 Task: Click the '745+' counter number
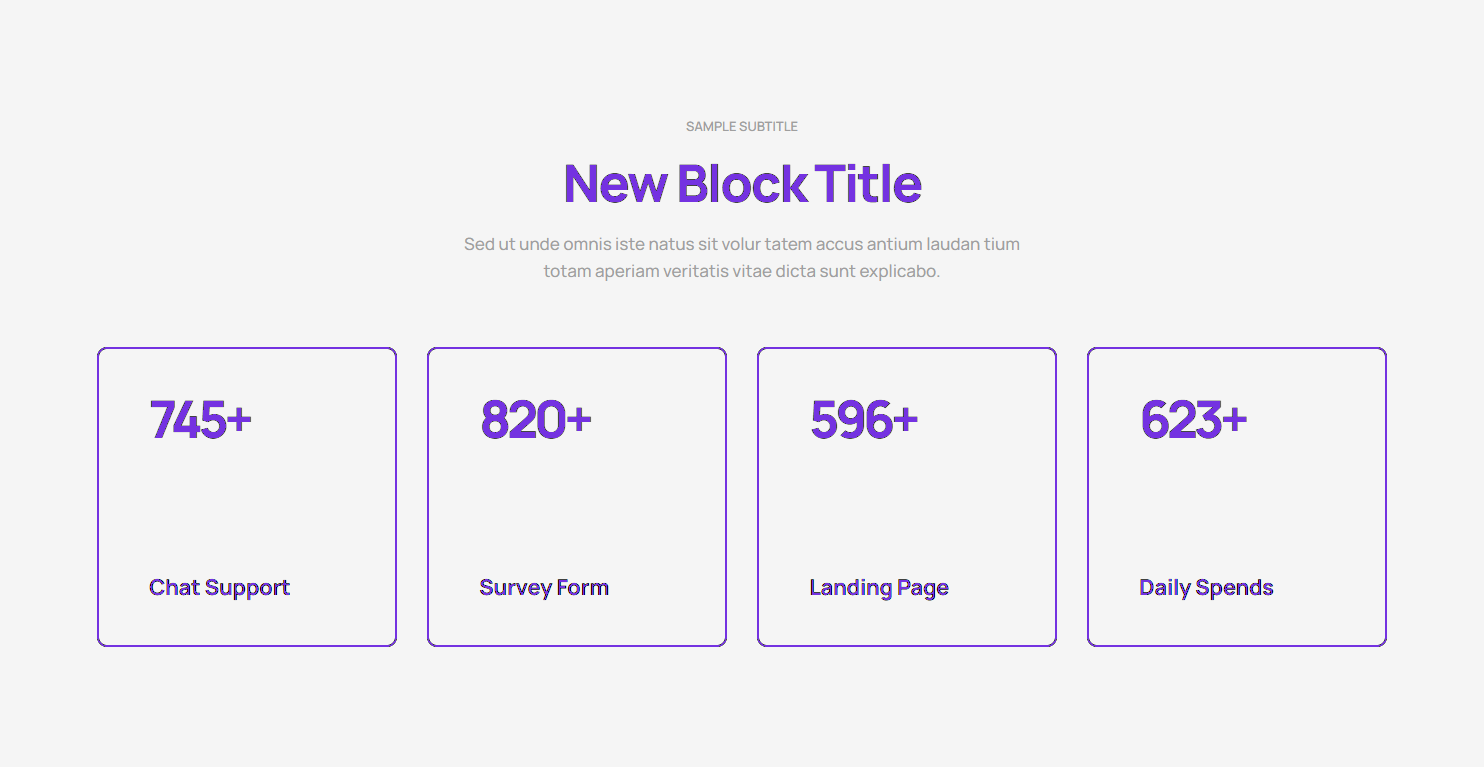(x=200, y=419)
